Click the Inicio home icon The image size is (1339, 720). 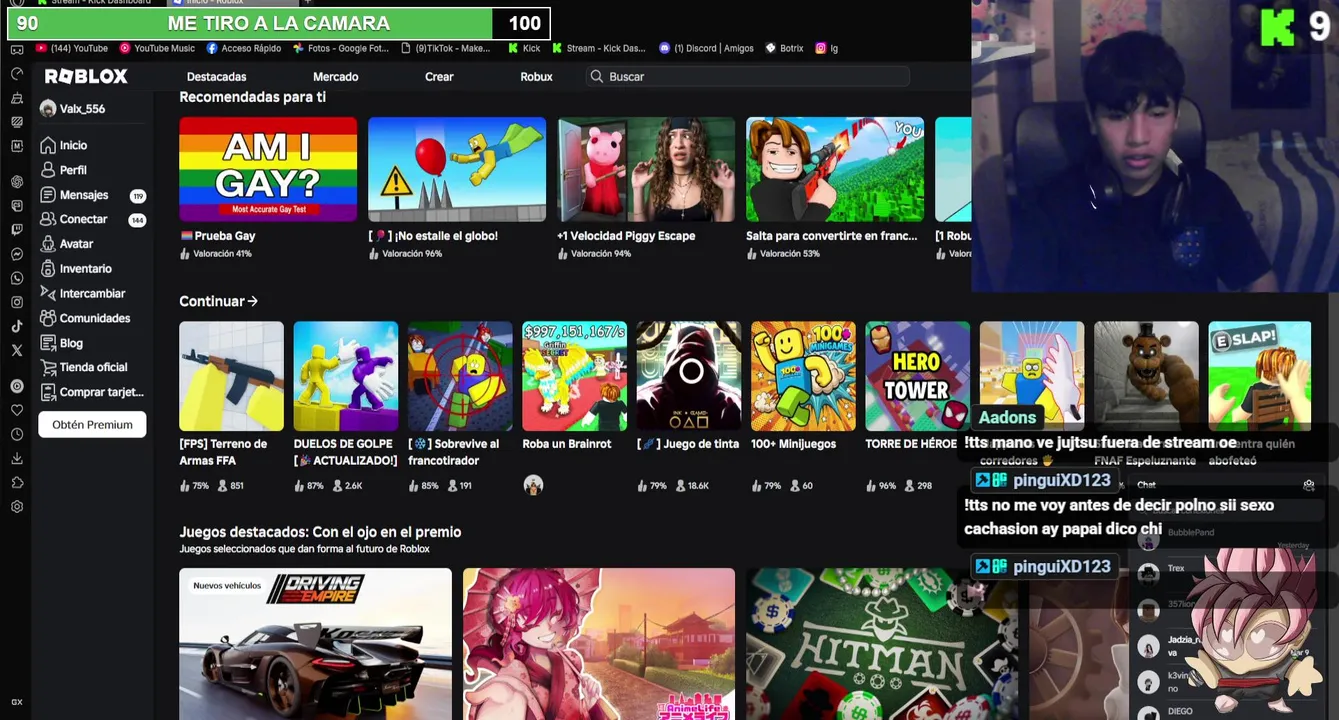pyautogui.click(x=47, y=145)
